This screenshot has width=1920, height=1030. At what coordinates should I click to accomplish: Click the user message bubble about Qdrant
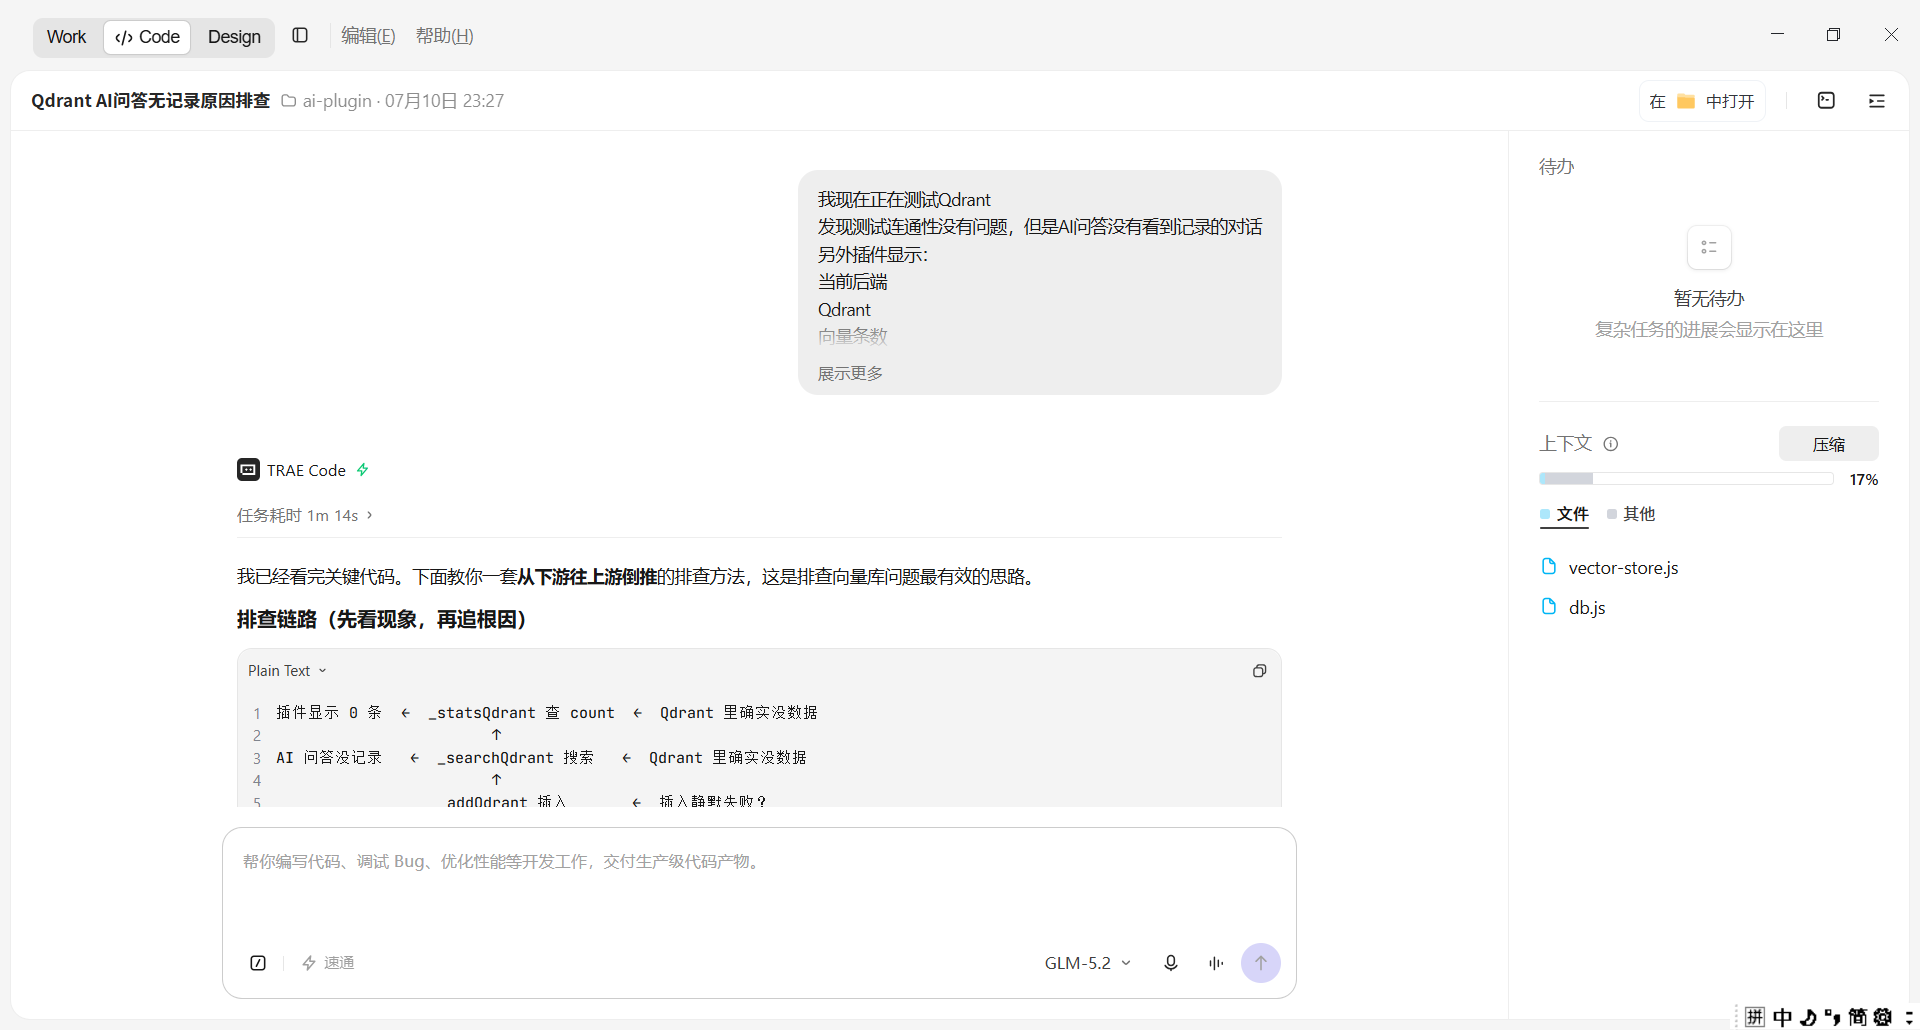(x=1040, y=282)
